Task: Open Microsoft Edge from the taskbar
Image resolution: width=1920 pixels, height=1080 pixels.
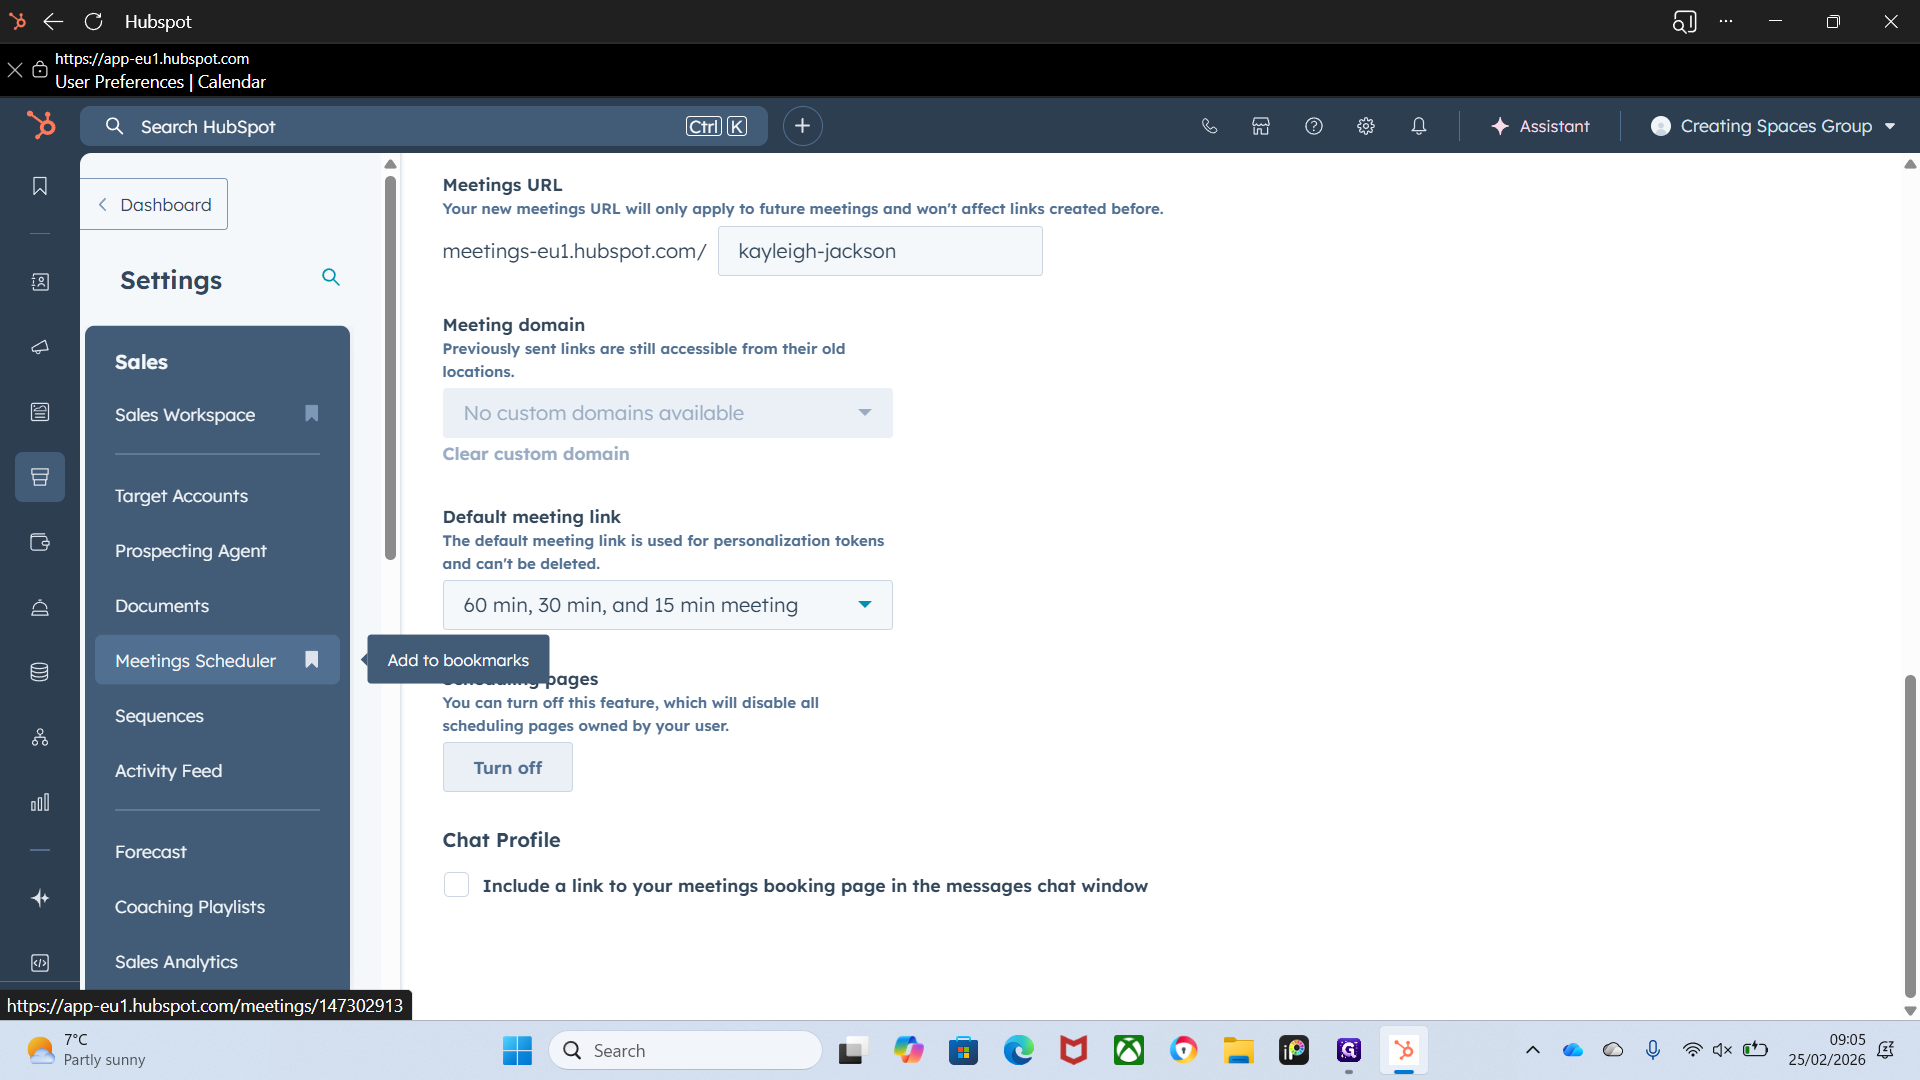Action: pos(1018,1050)
